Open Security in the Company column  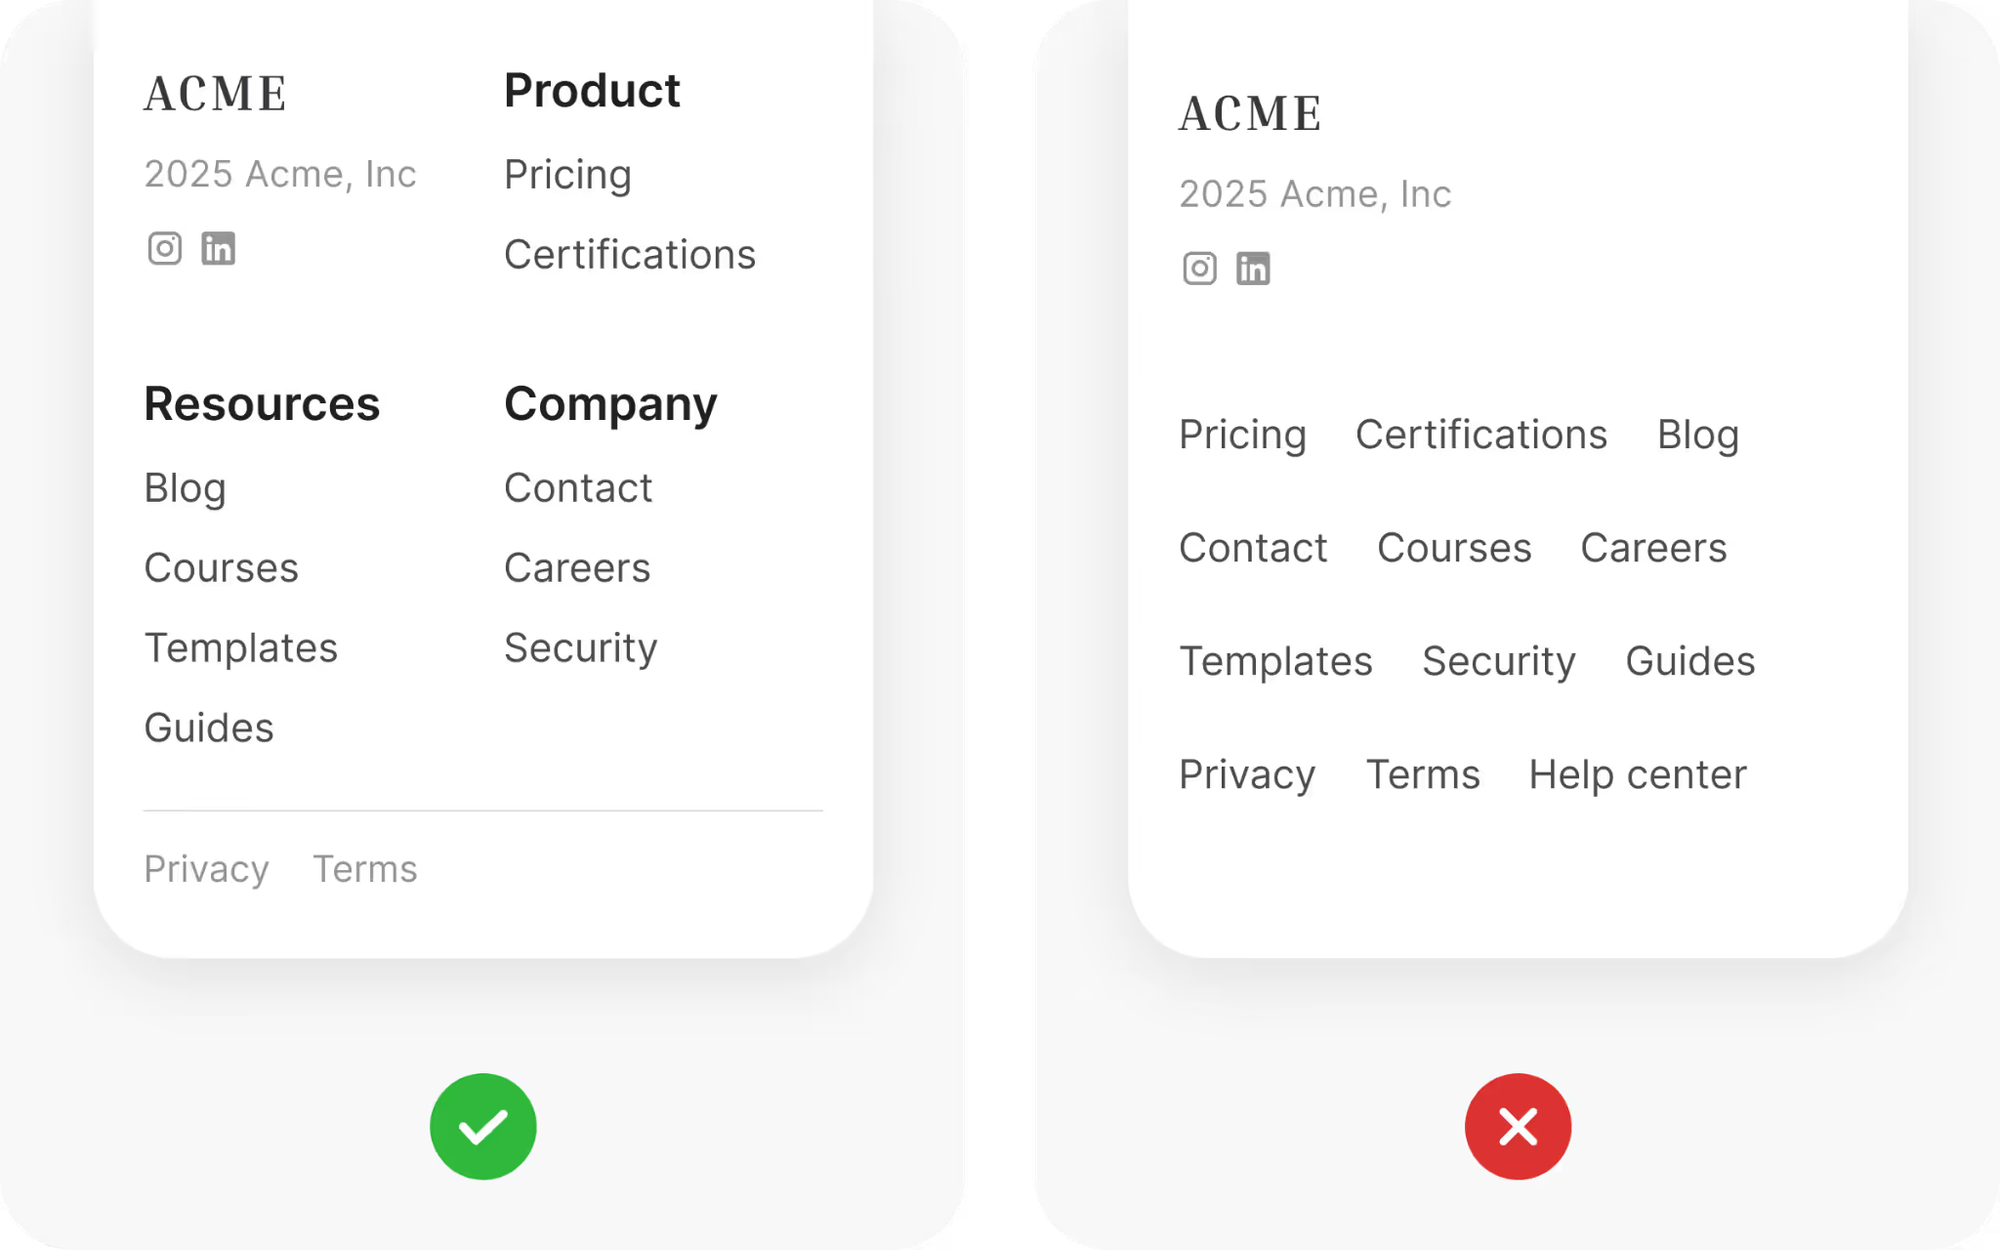[x=581, y=648]
